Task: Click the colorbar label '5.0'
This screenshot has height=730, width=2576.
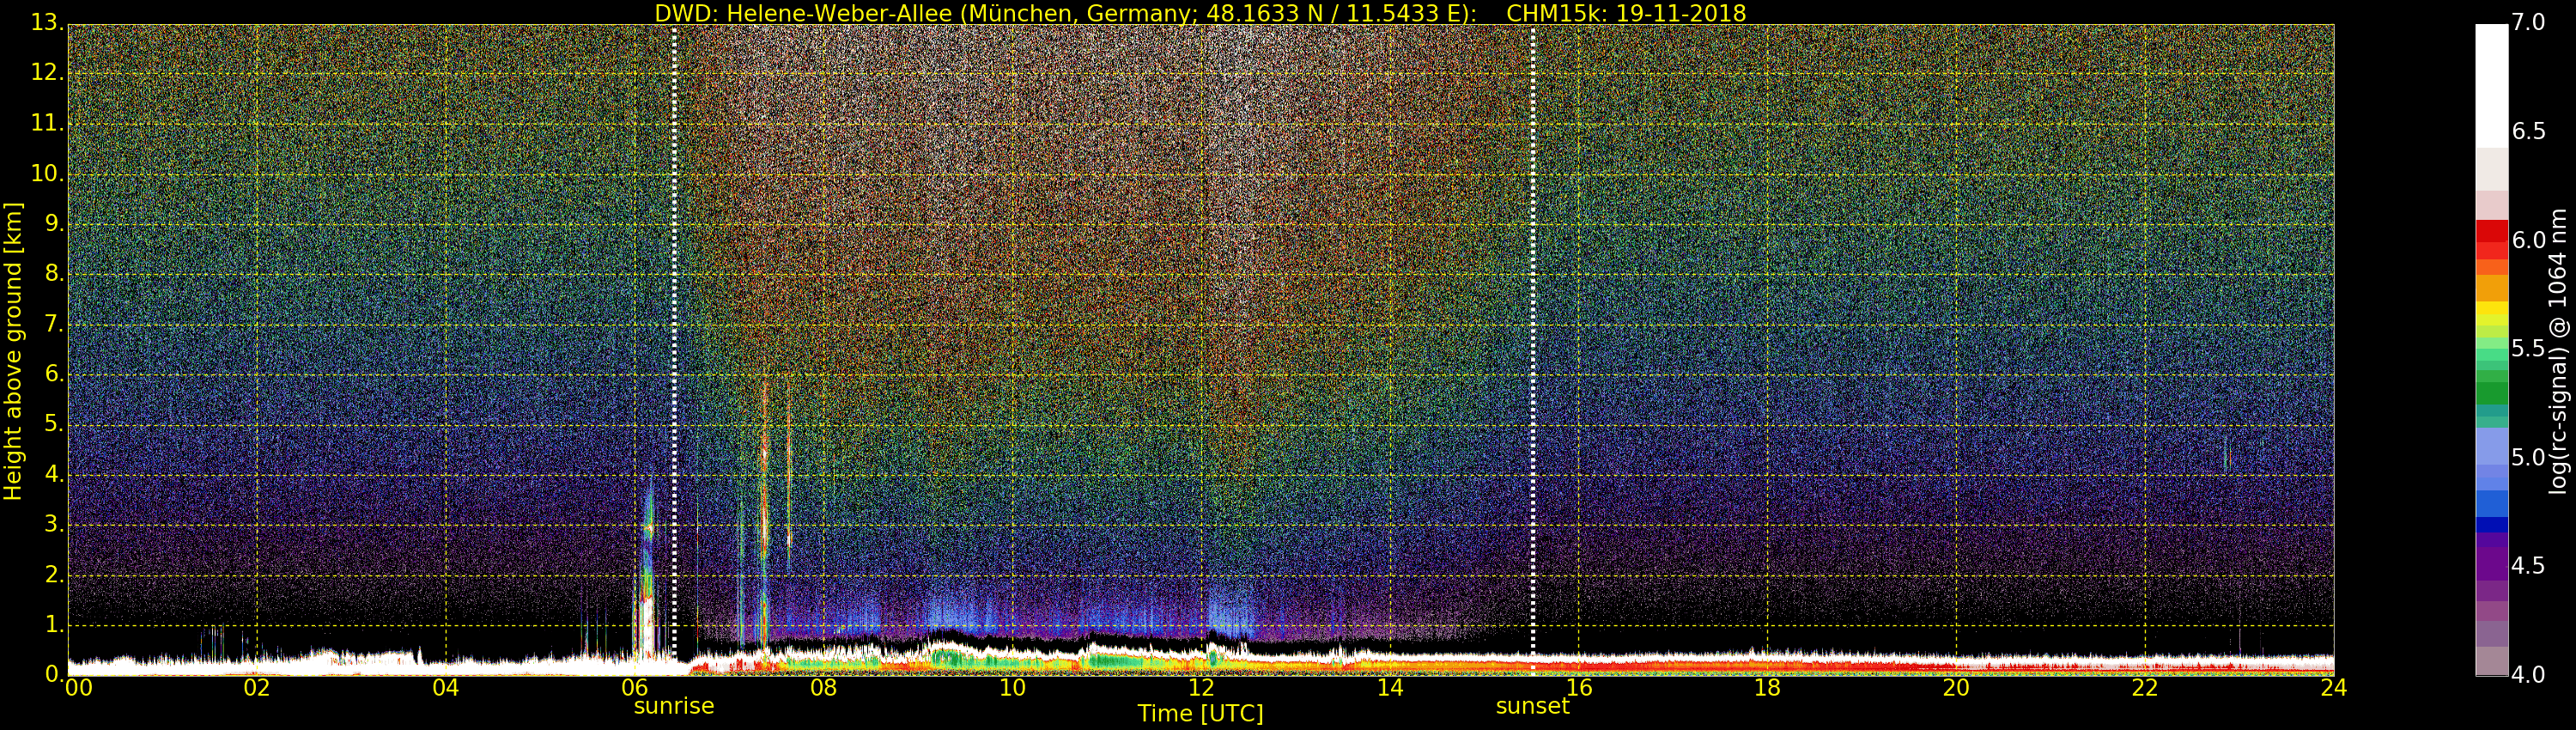Action: pos(2528,458)
